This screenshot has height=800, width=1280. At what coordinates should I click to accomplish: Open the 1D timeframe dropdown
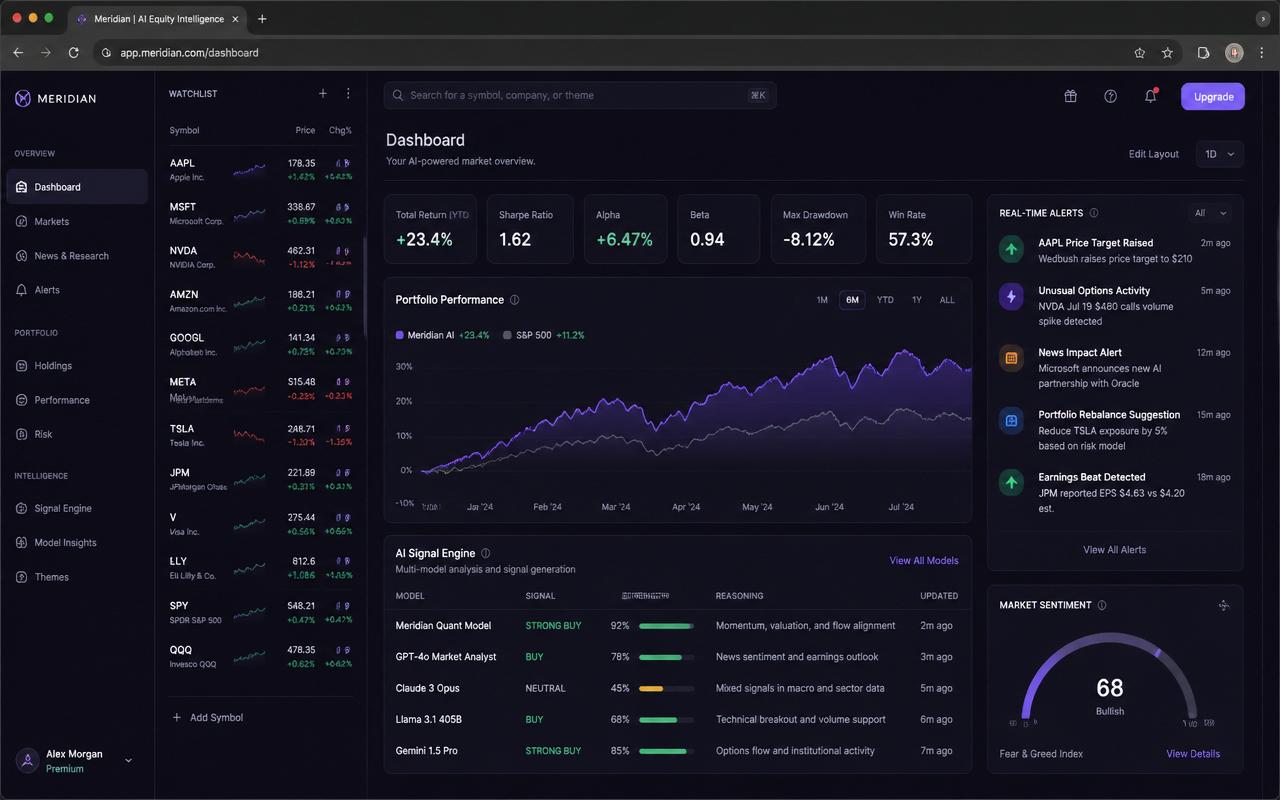coord(1220,154)
